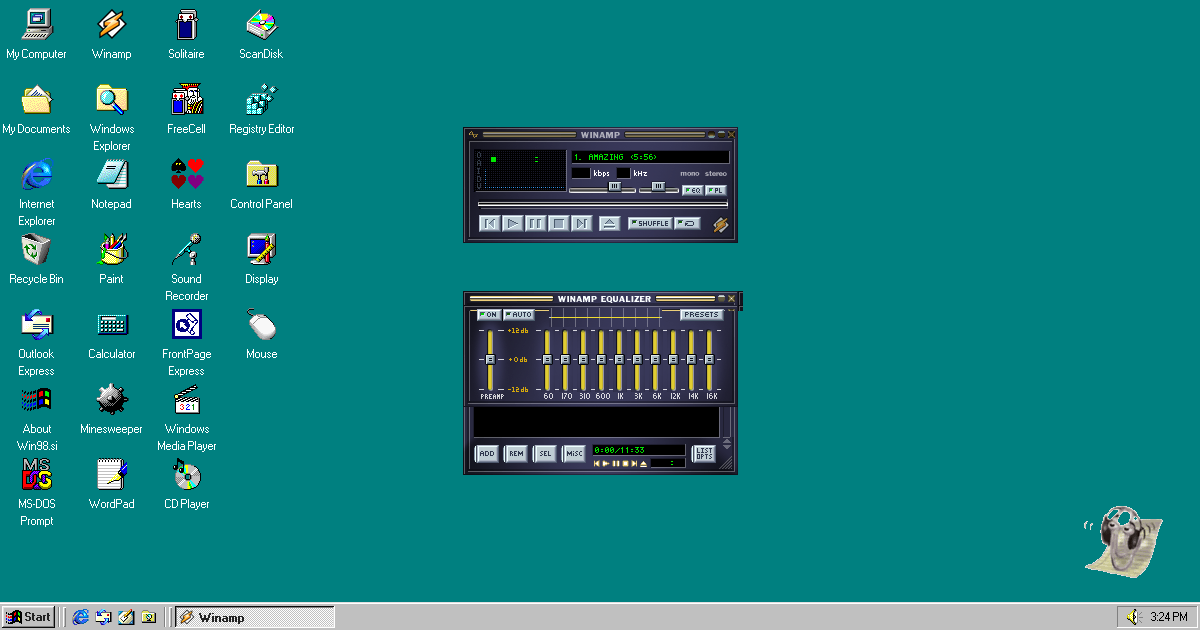Select the Calculator desktop icon
Screen dimensions: 1200x630
click(111, 335)
